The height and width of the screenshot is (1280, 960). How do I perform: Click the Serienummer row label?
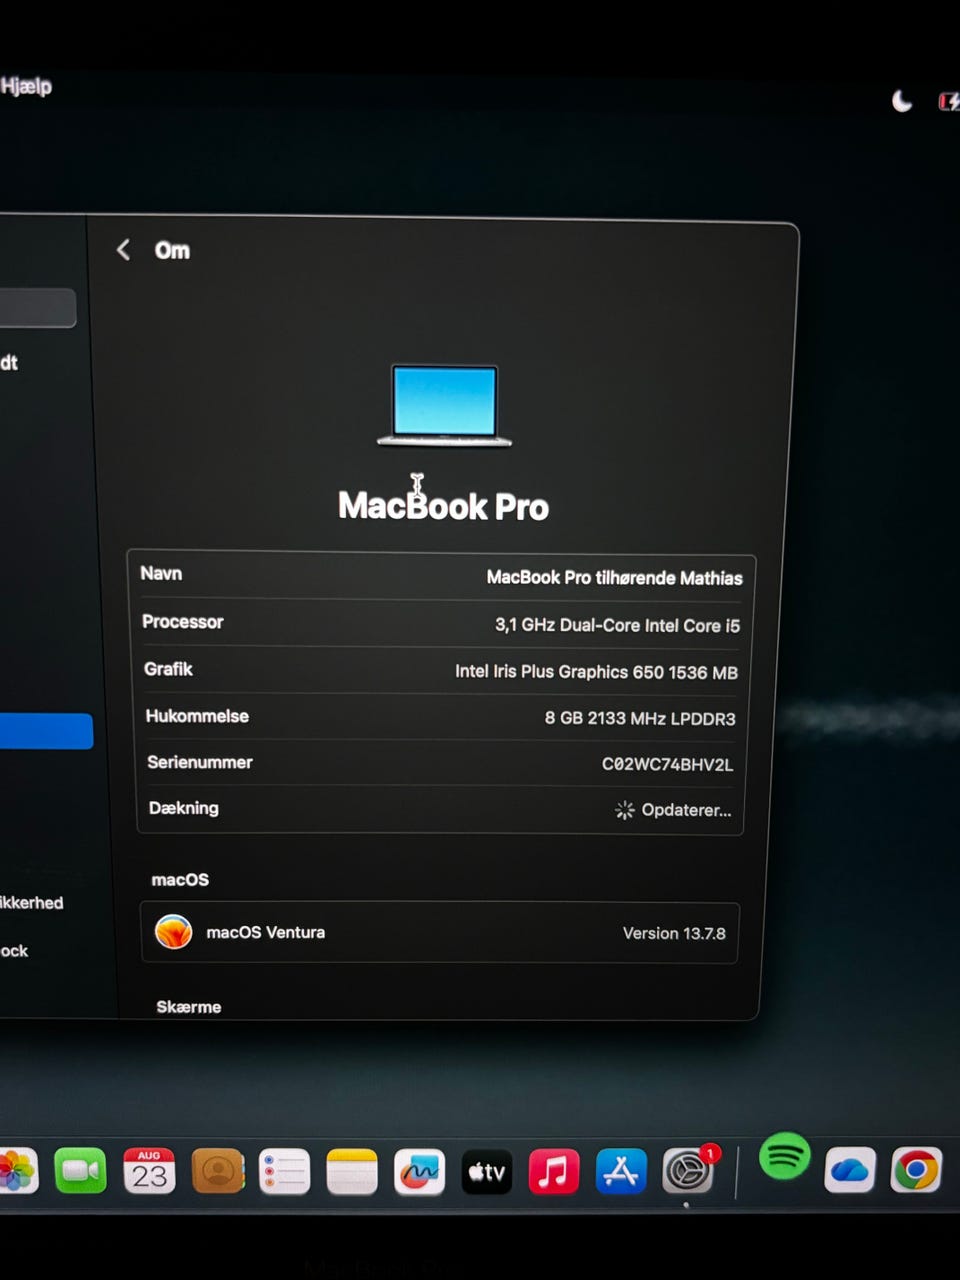tap(200, 762)
